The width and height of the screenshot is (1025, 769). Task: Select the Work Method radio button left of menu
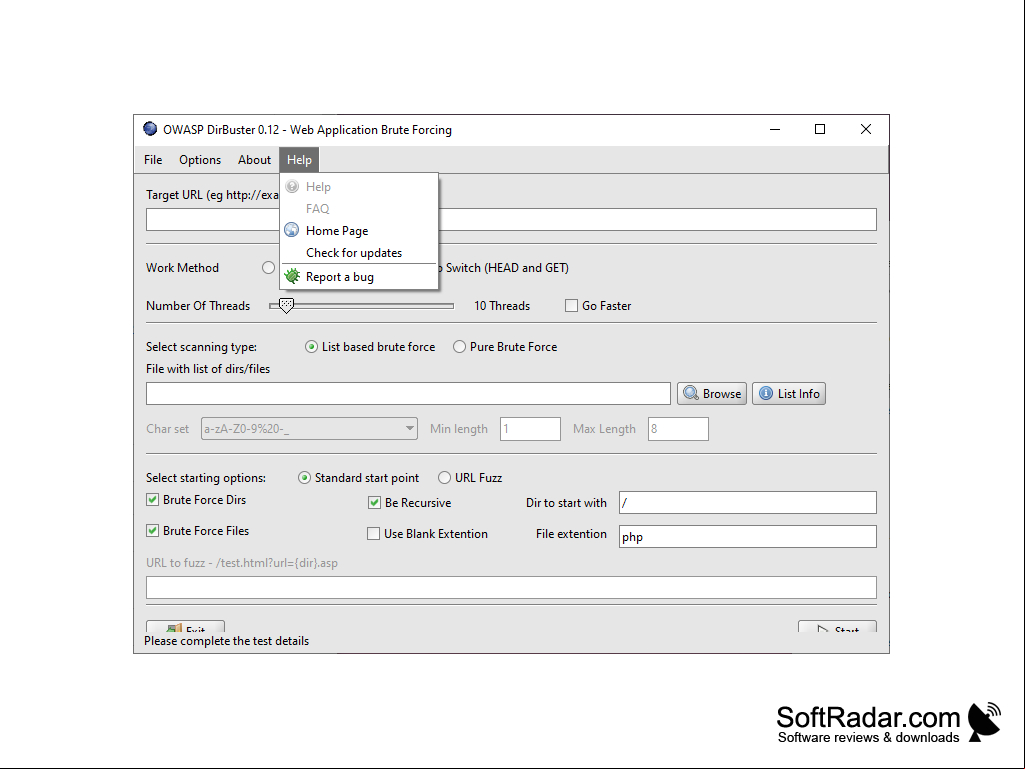[x=268, y=267]
